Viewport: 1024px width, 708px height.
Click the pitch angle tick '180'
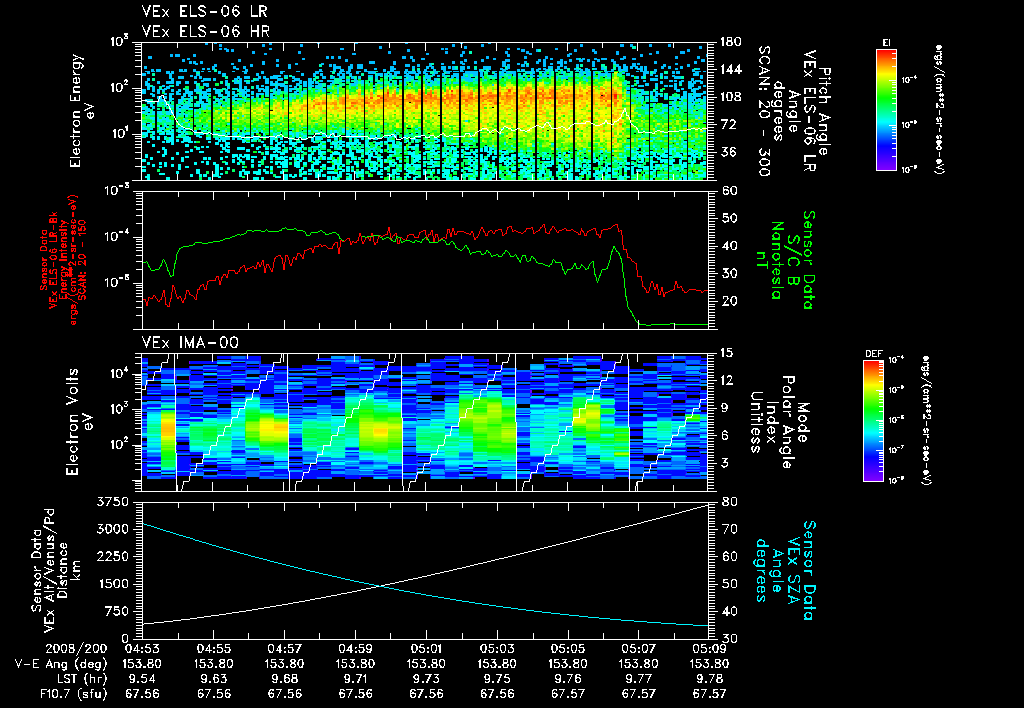[731, 42]
